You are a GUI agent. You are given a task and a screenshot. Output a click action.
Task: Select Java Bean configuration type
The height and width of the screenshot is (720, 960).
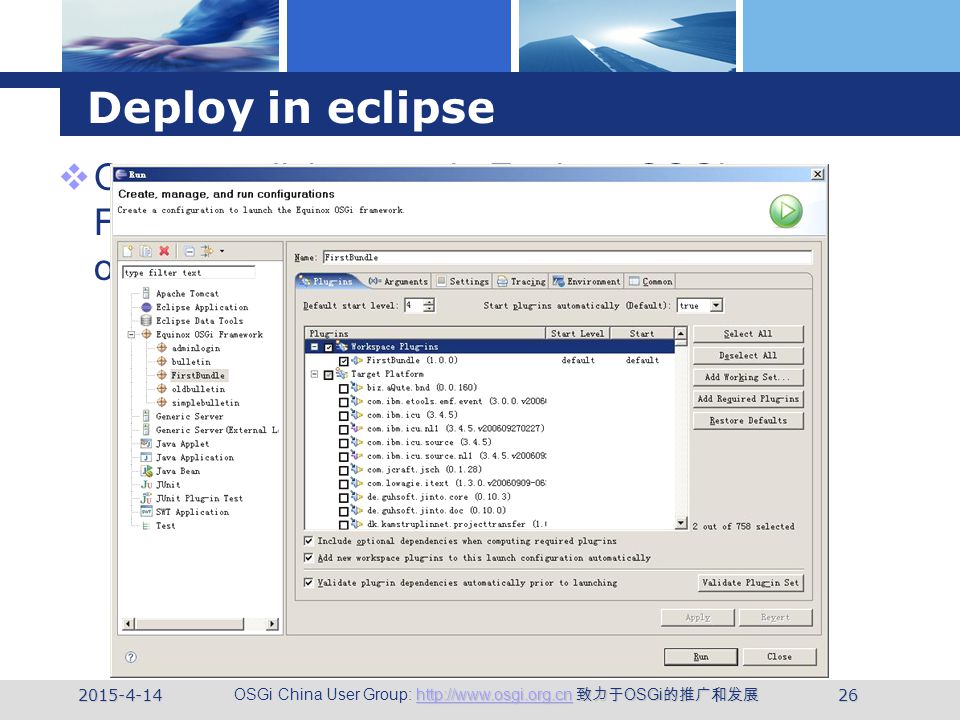[x=178, y=471]
